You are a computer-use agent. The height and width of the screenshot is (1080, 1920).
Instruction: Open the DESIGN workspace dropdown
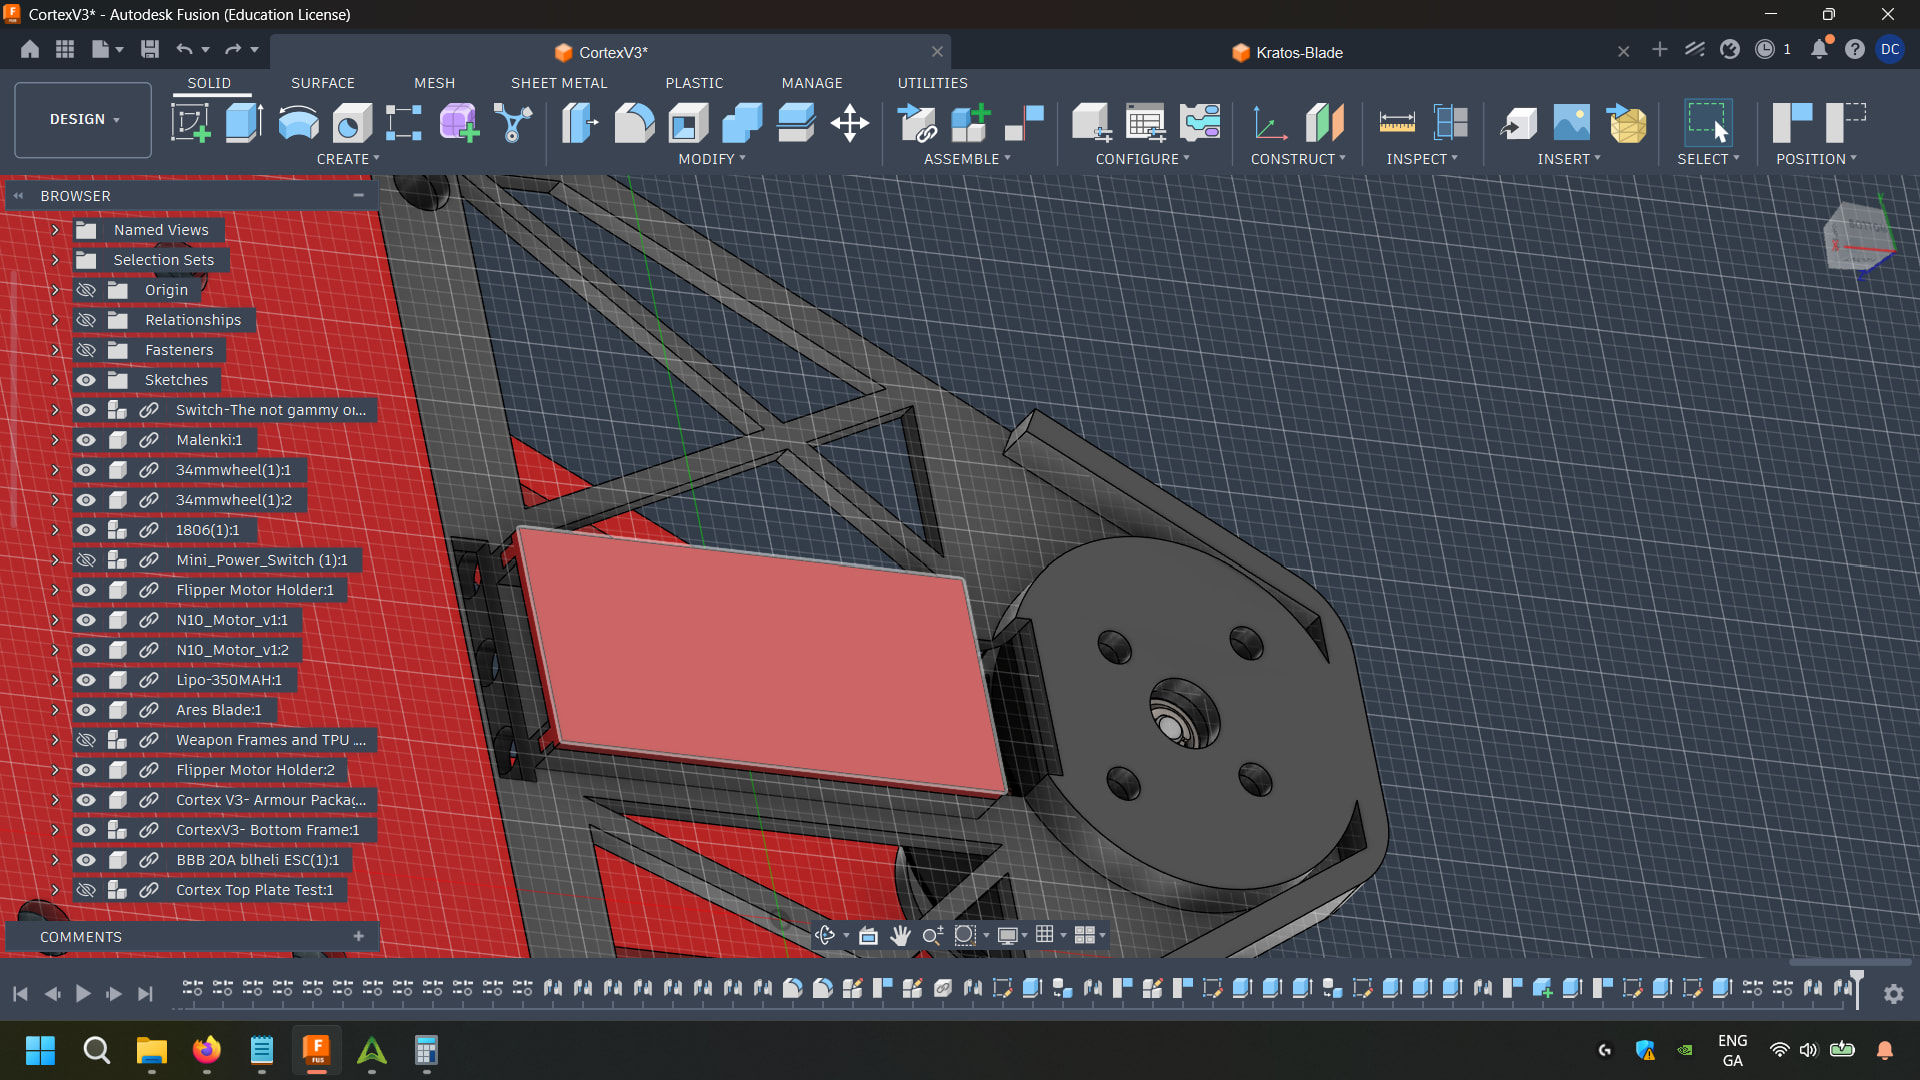click(83, 119)
